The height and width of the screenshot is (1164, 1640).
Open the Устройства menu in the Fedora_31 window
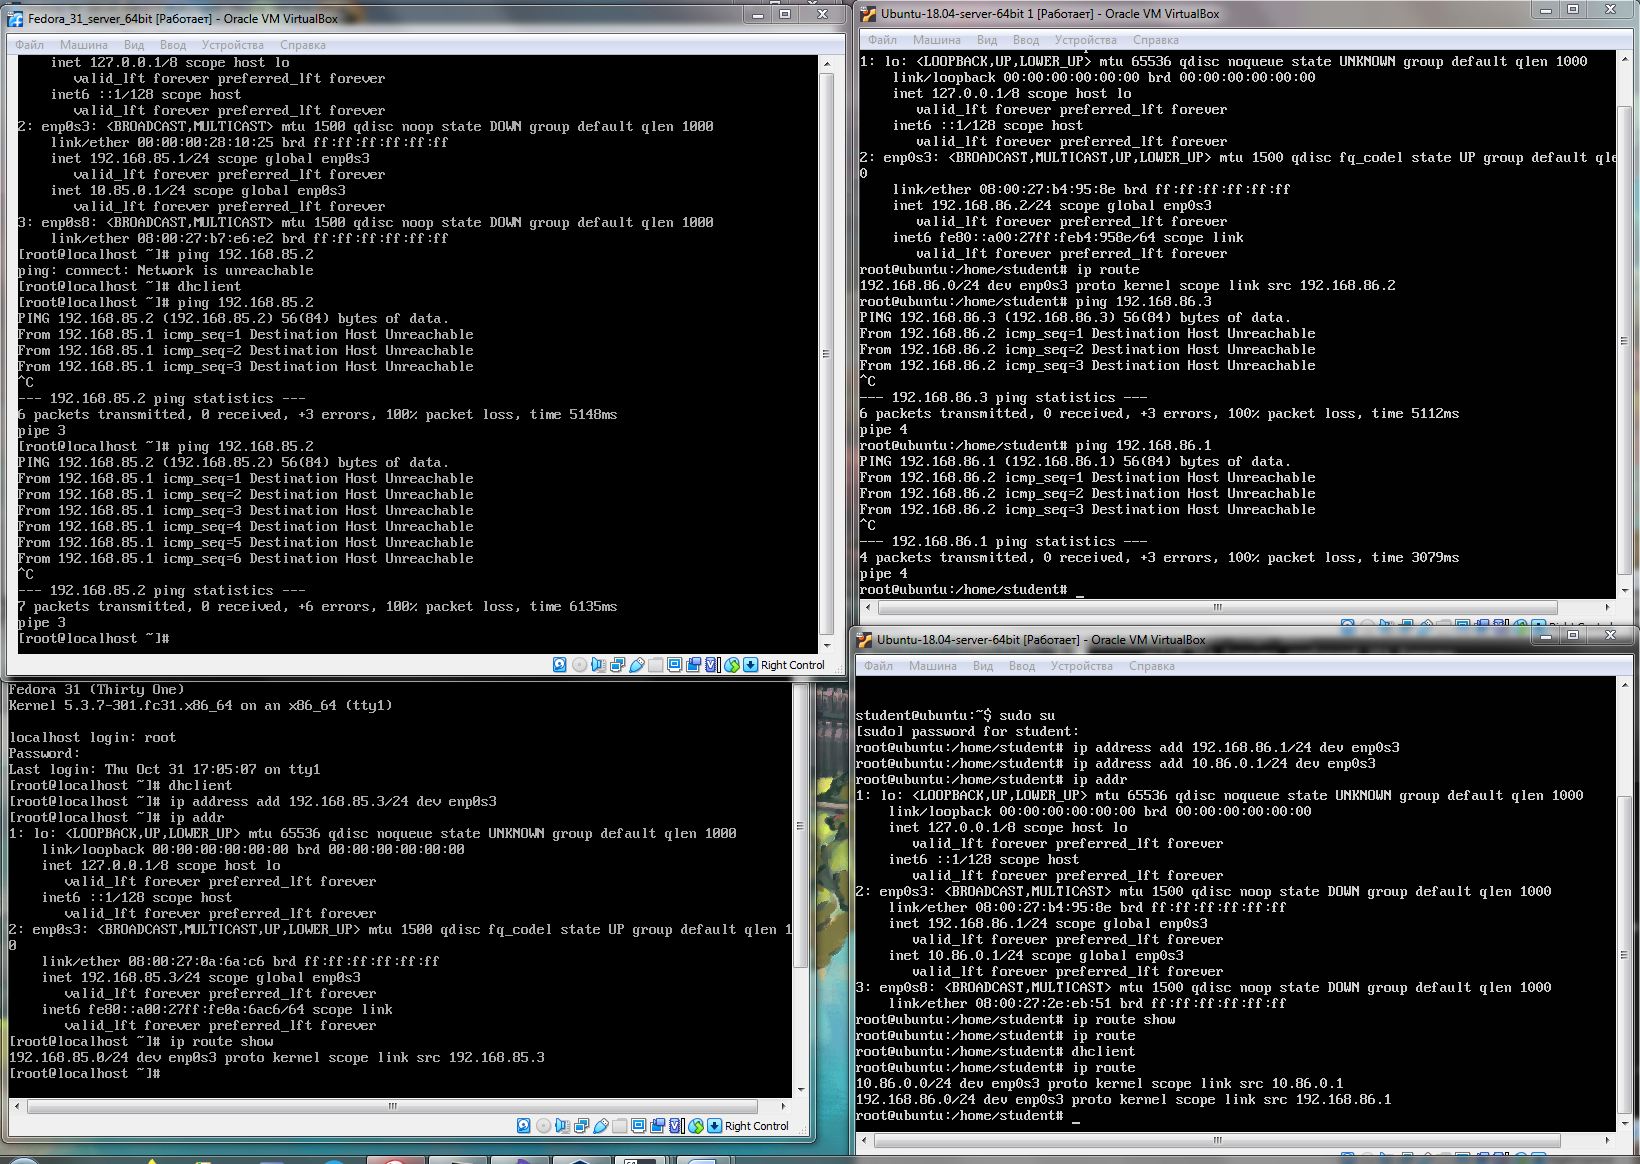pyautogui.click(x=233, y=45)
